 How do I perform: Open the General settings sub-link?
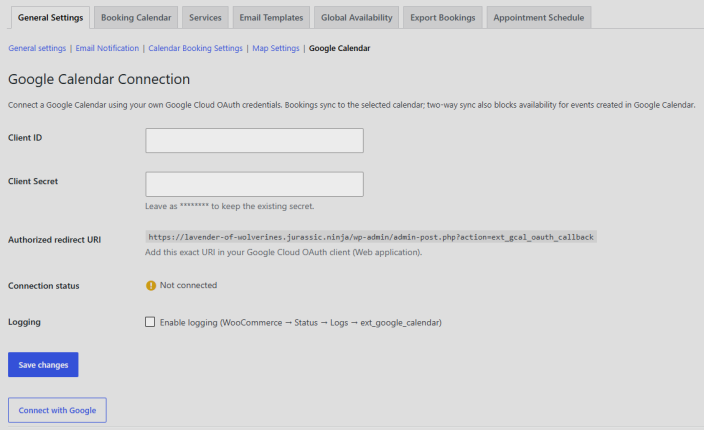click(37, 48)
